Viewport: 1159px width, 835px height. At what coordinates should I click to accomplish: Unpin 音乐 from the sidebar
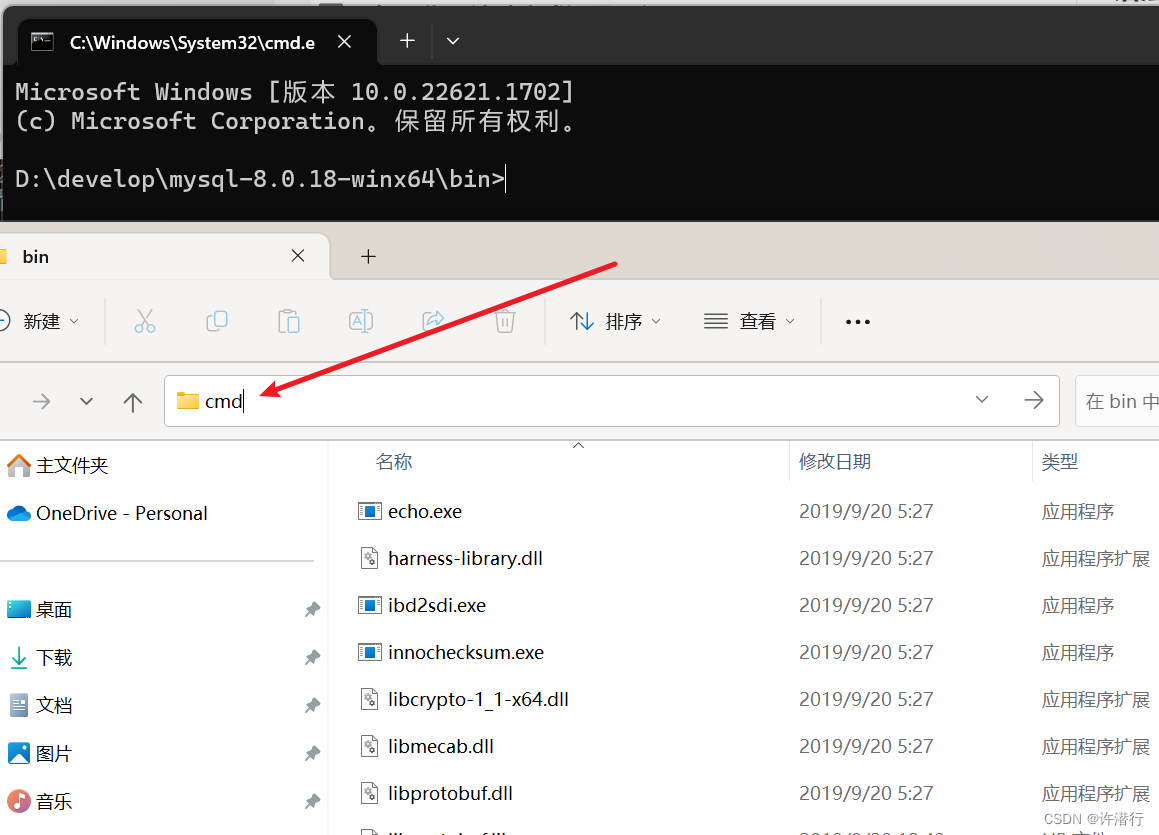(311, 800)
